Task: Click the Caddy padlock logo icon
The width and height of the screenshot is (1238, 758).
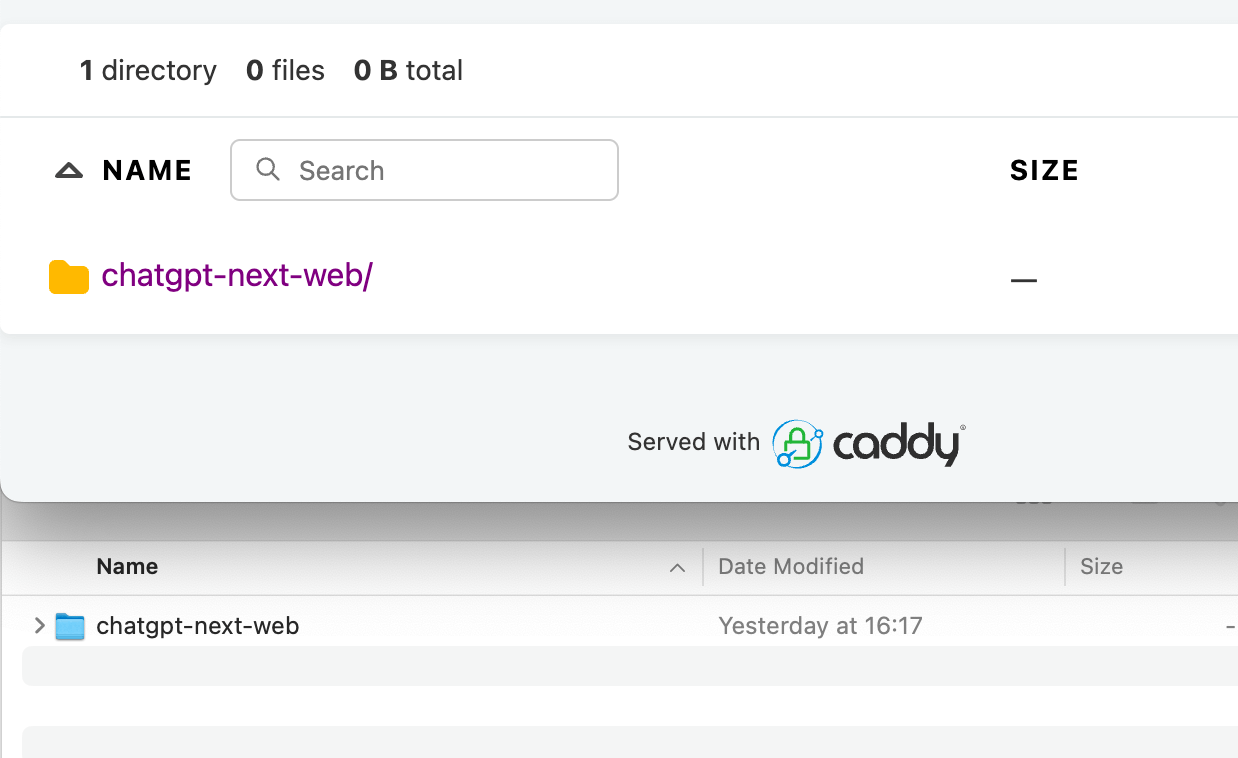Action: point(797,444)
